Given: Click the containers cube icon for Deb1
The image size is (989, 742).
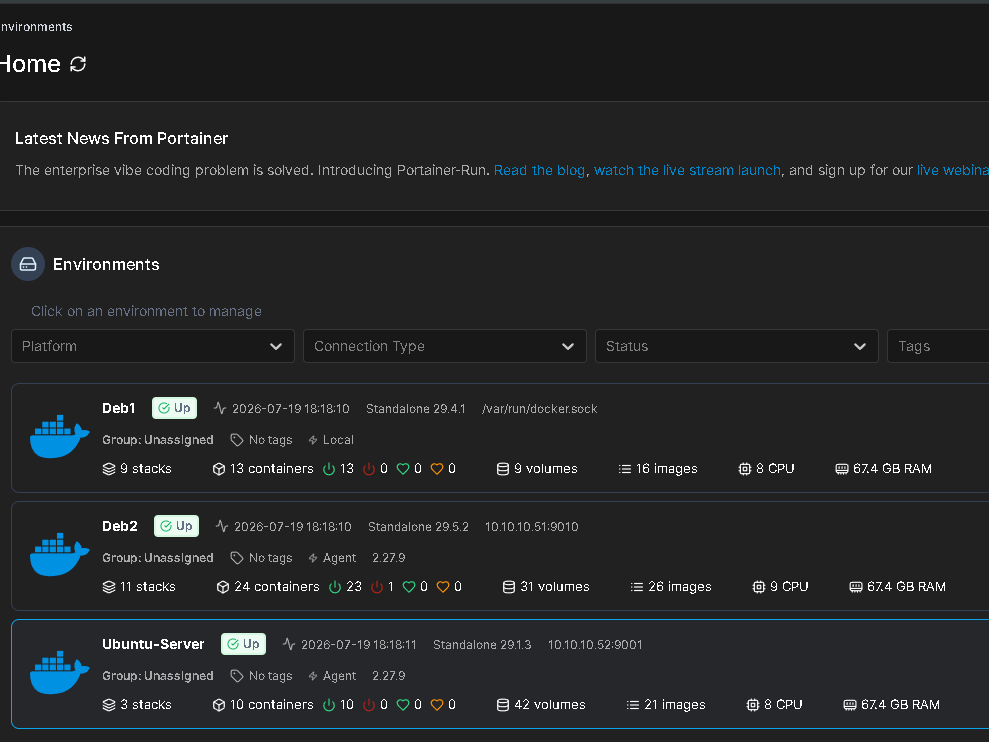Looking at the screenshot, I should pyautogui.click(x=219, y=469).
